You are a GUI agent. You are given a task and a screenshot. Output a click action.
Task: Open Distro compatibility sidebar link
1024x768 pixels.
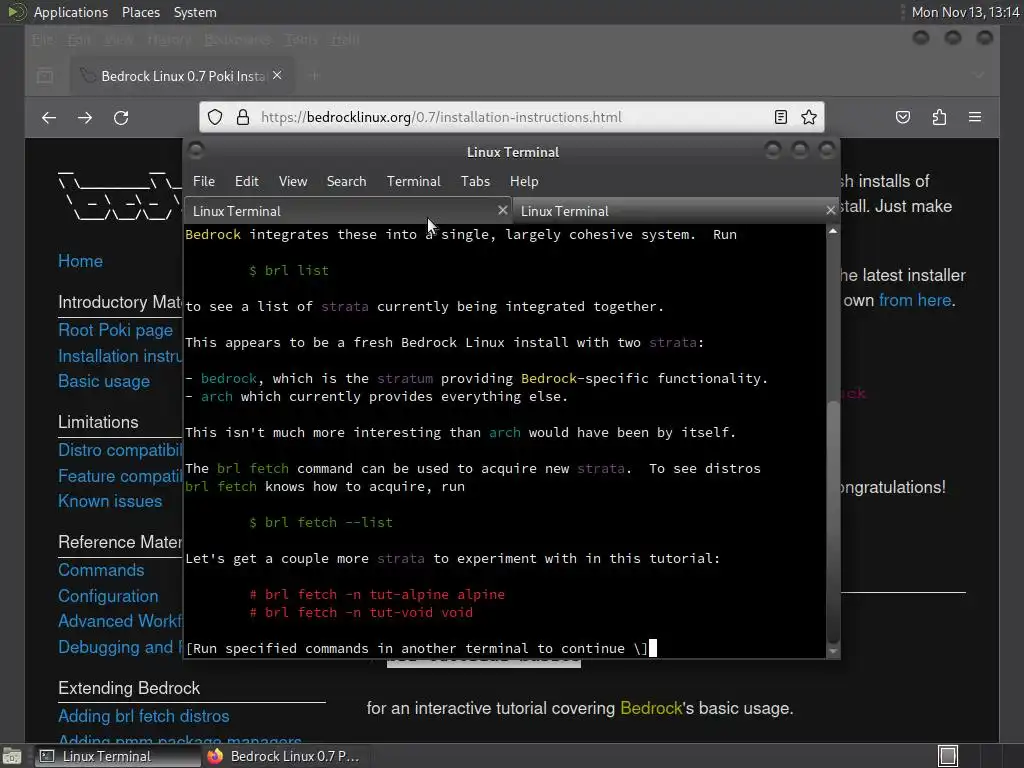pyautogui.click(x=120, y=450)
